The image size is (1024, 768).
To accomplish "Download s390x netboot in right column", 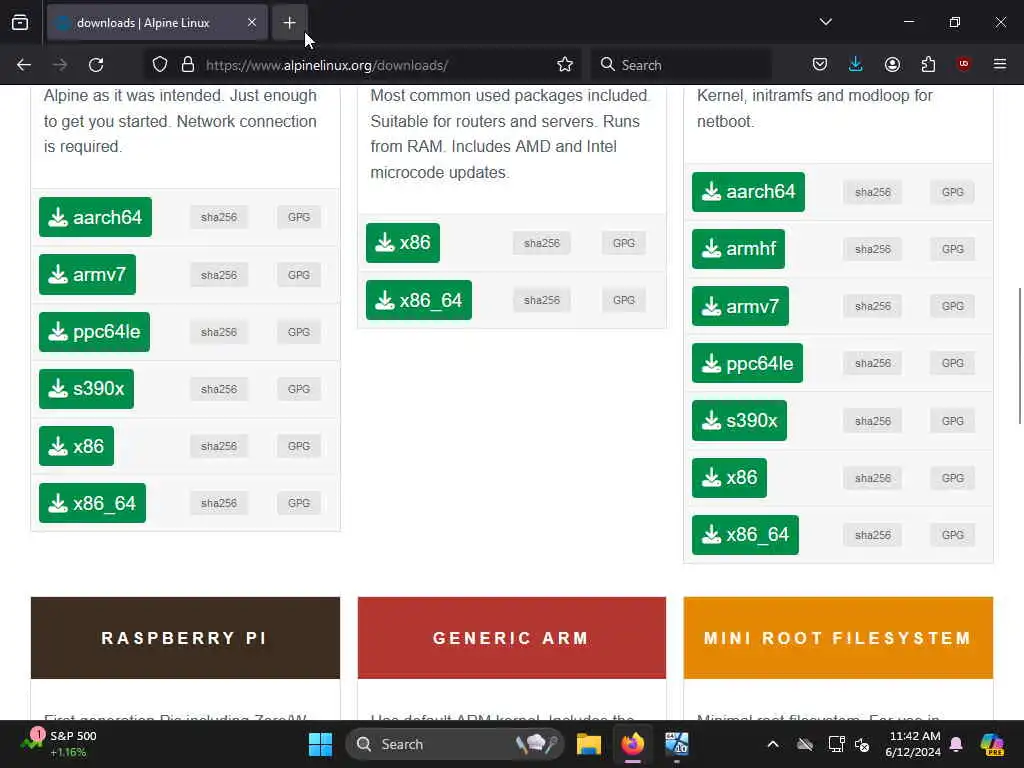I will (739, 421).
